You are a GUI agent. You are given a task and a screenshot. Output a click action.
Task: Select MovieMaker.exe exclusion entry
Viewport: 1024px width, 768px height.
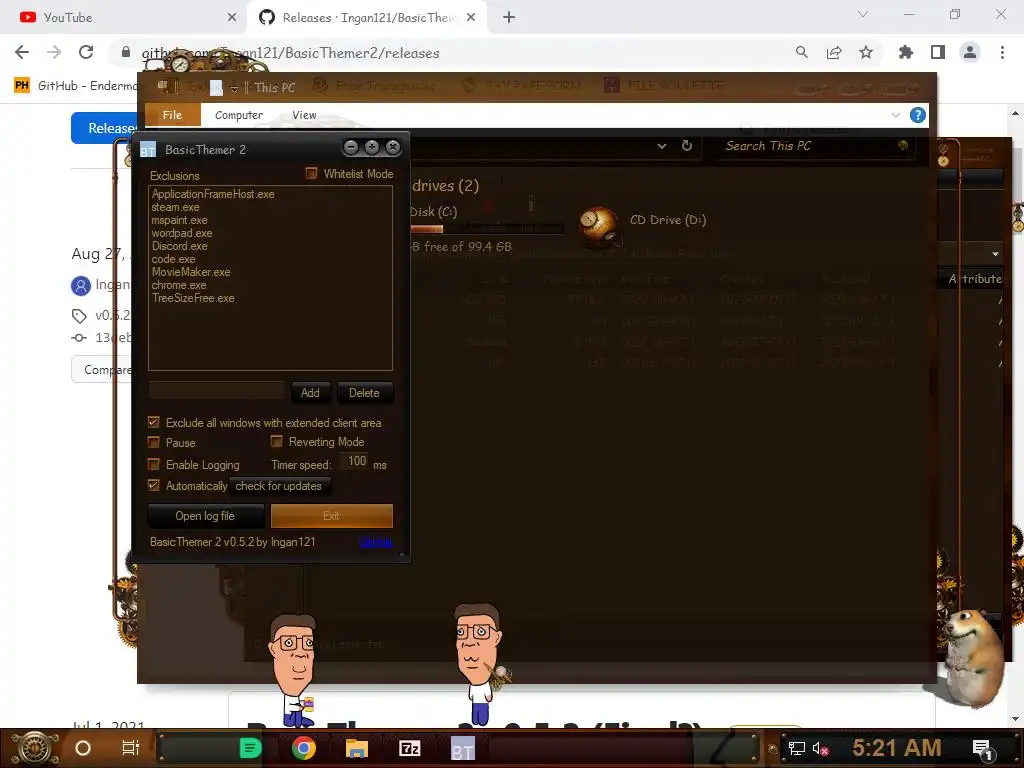coord(191,272)
